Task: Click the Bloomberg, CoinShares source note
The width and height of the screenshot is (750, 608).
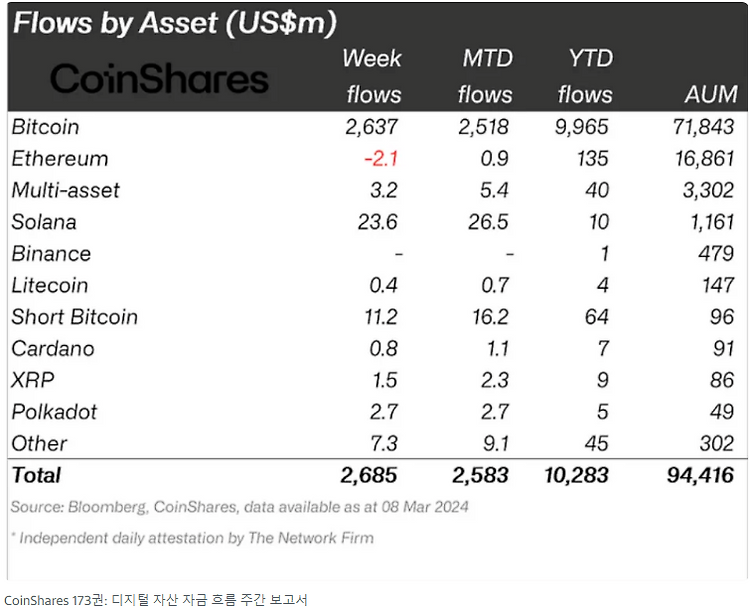Action: (x=240, y=507)
